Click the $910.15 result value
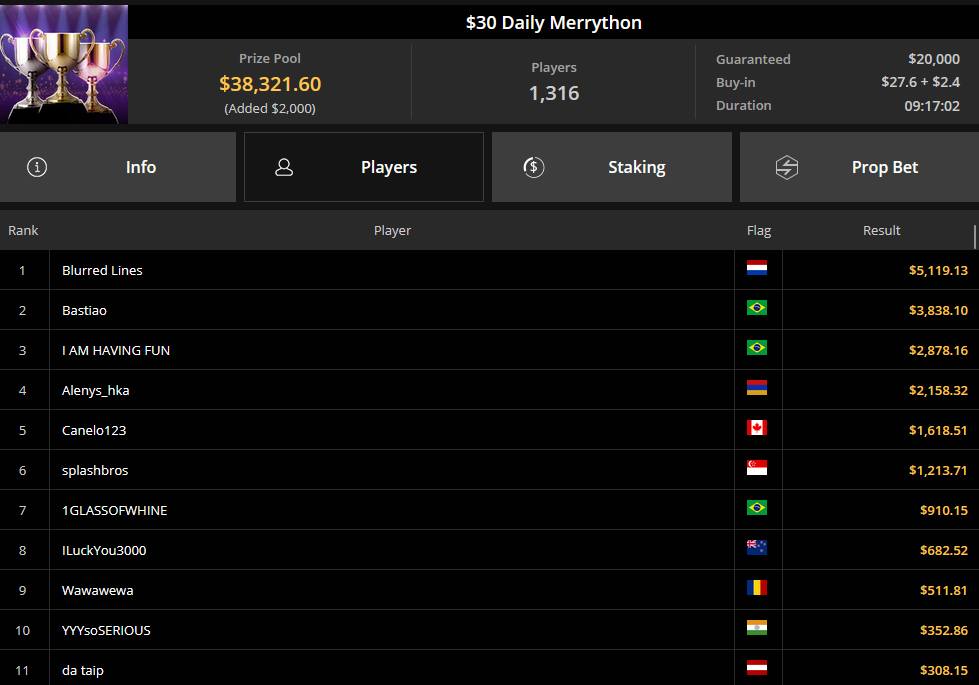 (944, 510)
